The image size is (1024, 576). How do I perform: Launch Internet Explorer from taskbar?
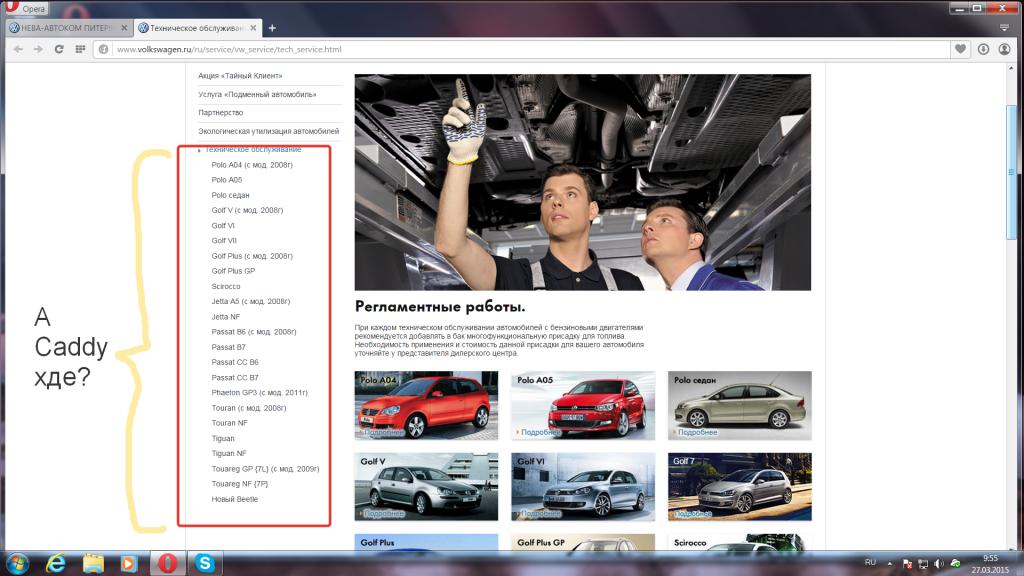56,563
